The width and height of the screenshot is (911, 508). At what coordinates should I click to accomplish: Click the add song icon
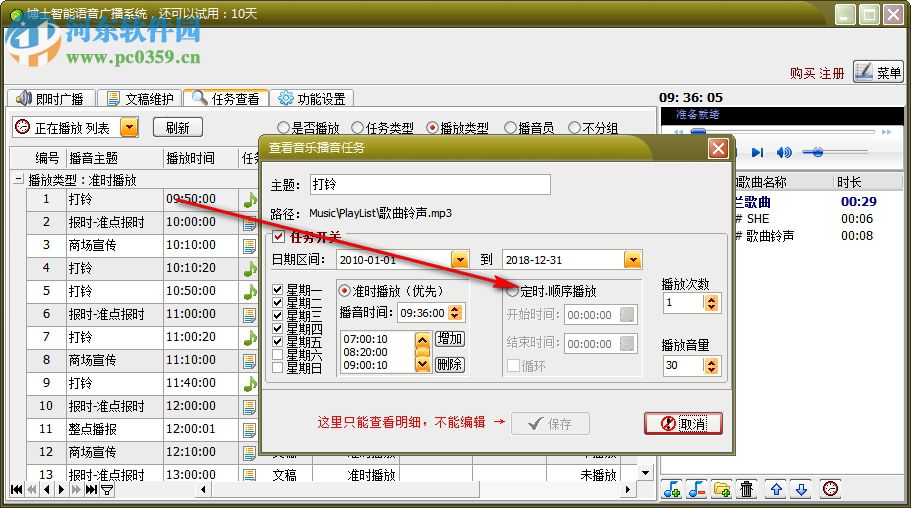pyautogui.click(x=672, y=489)
